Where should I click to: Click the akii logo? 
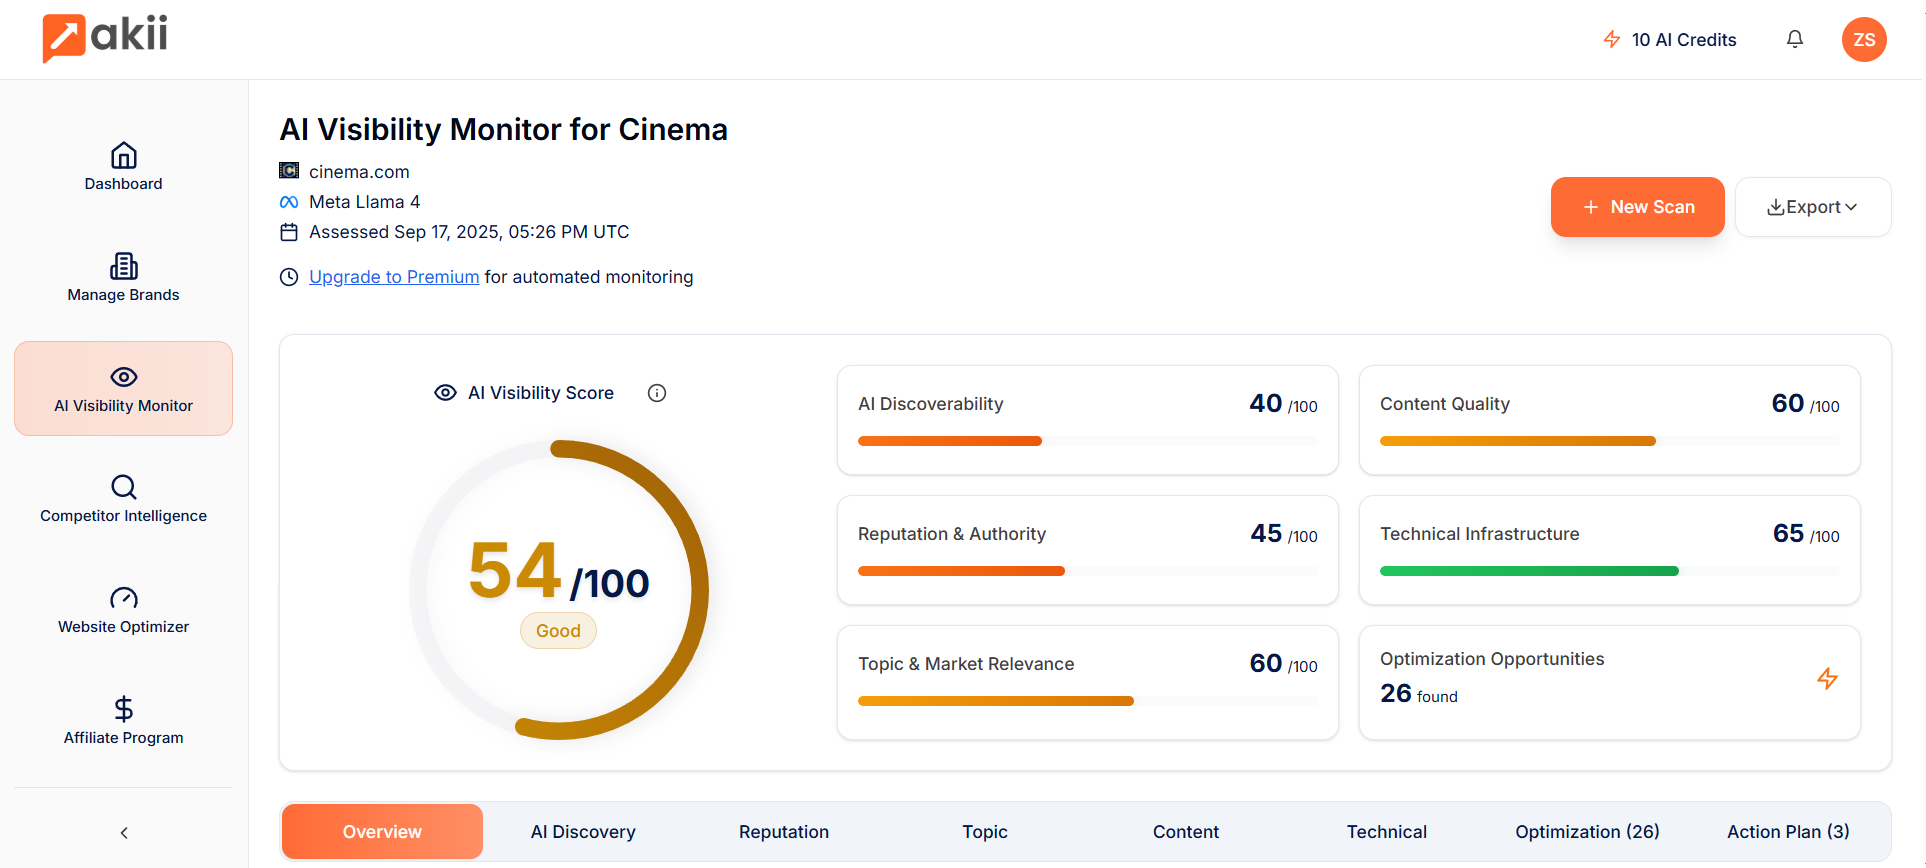point(105,38)
